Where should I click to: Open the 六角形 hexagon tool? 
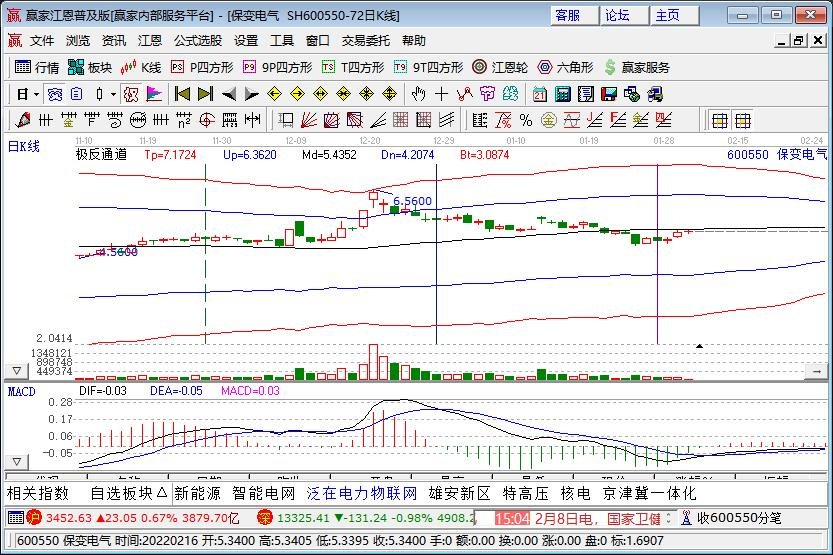pos(565,67)
